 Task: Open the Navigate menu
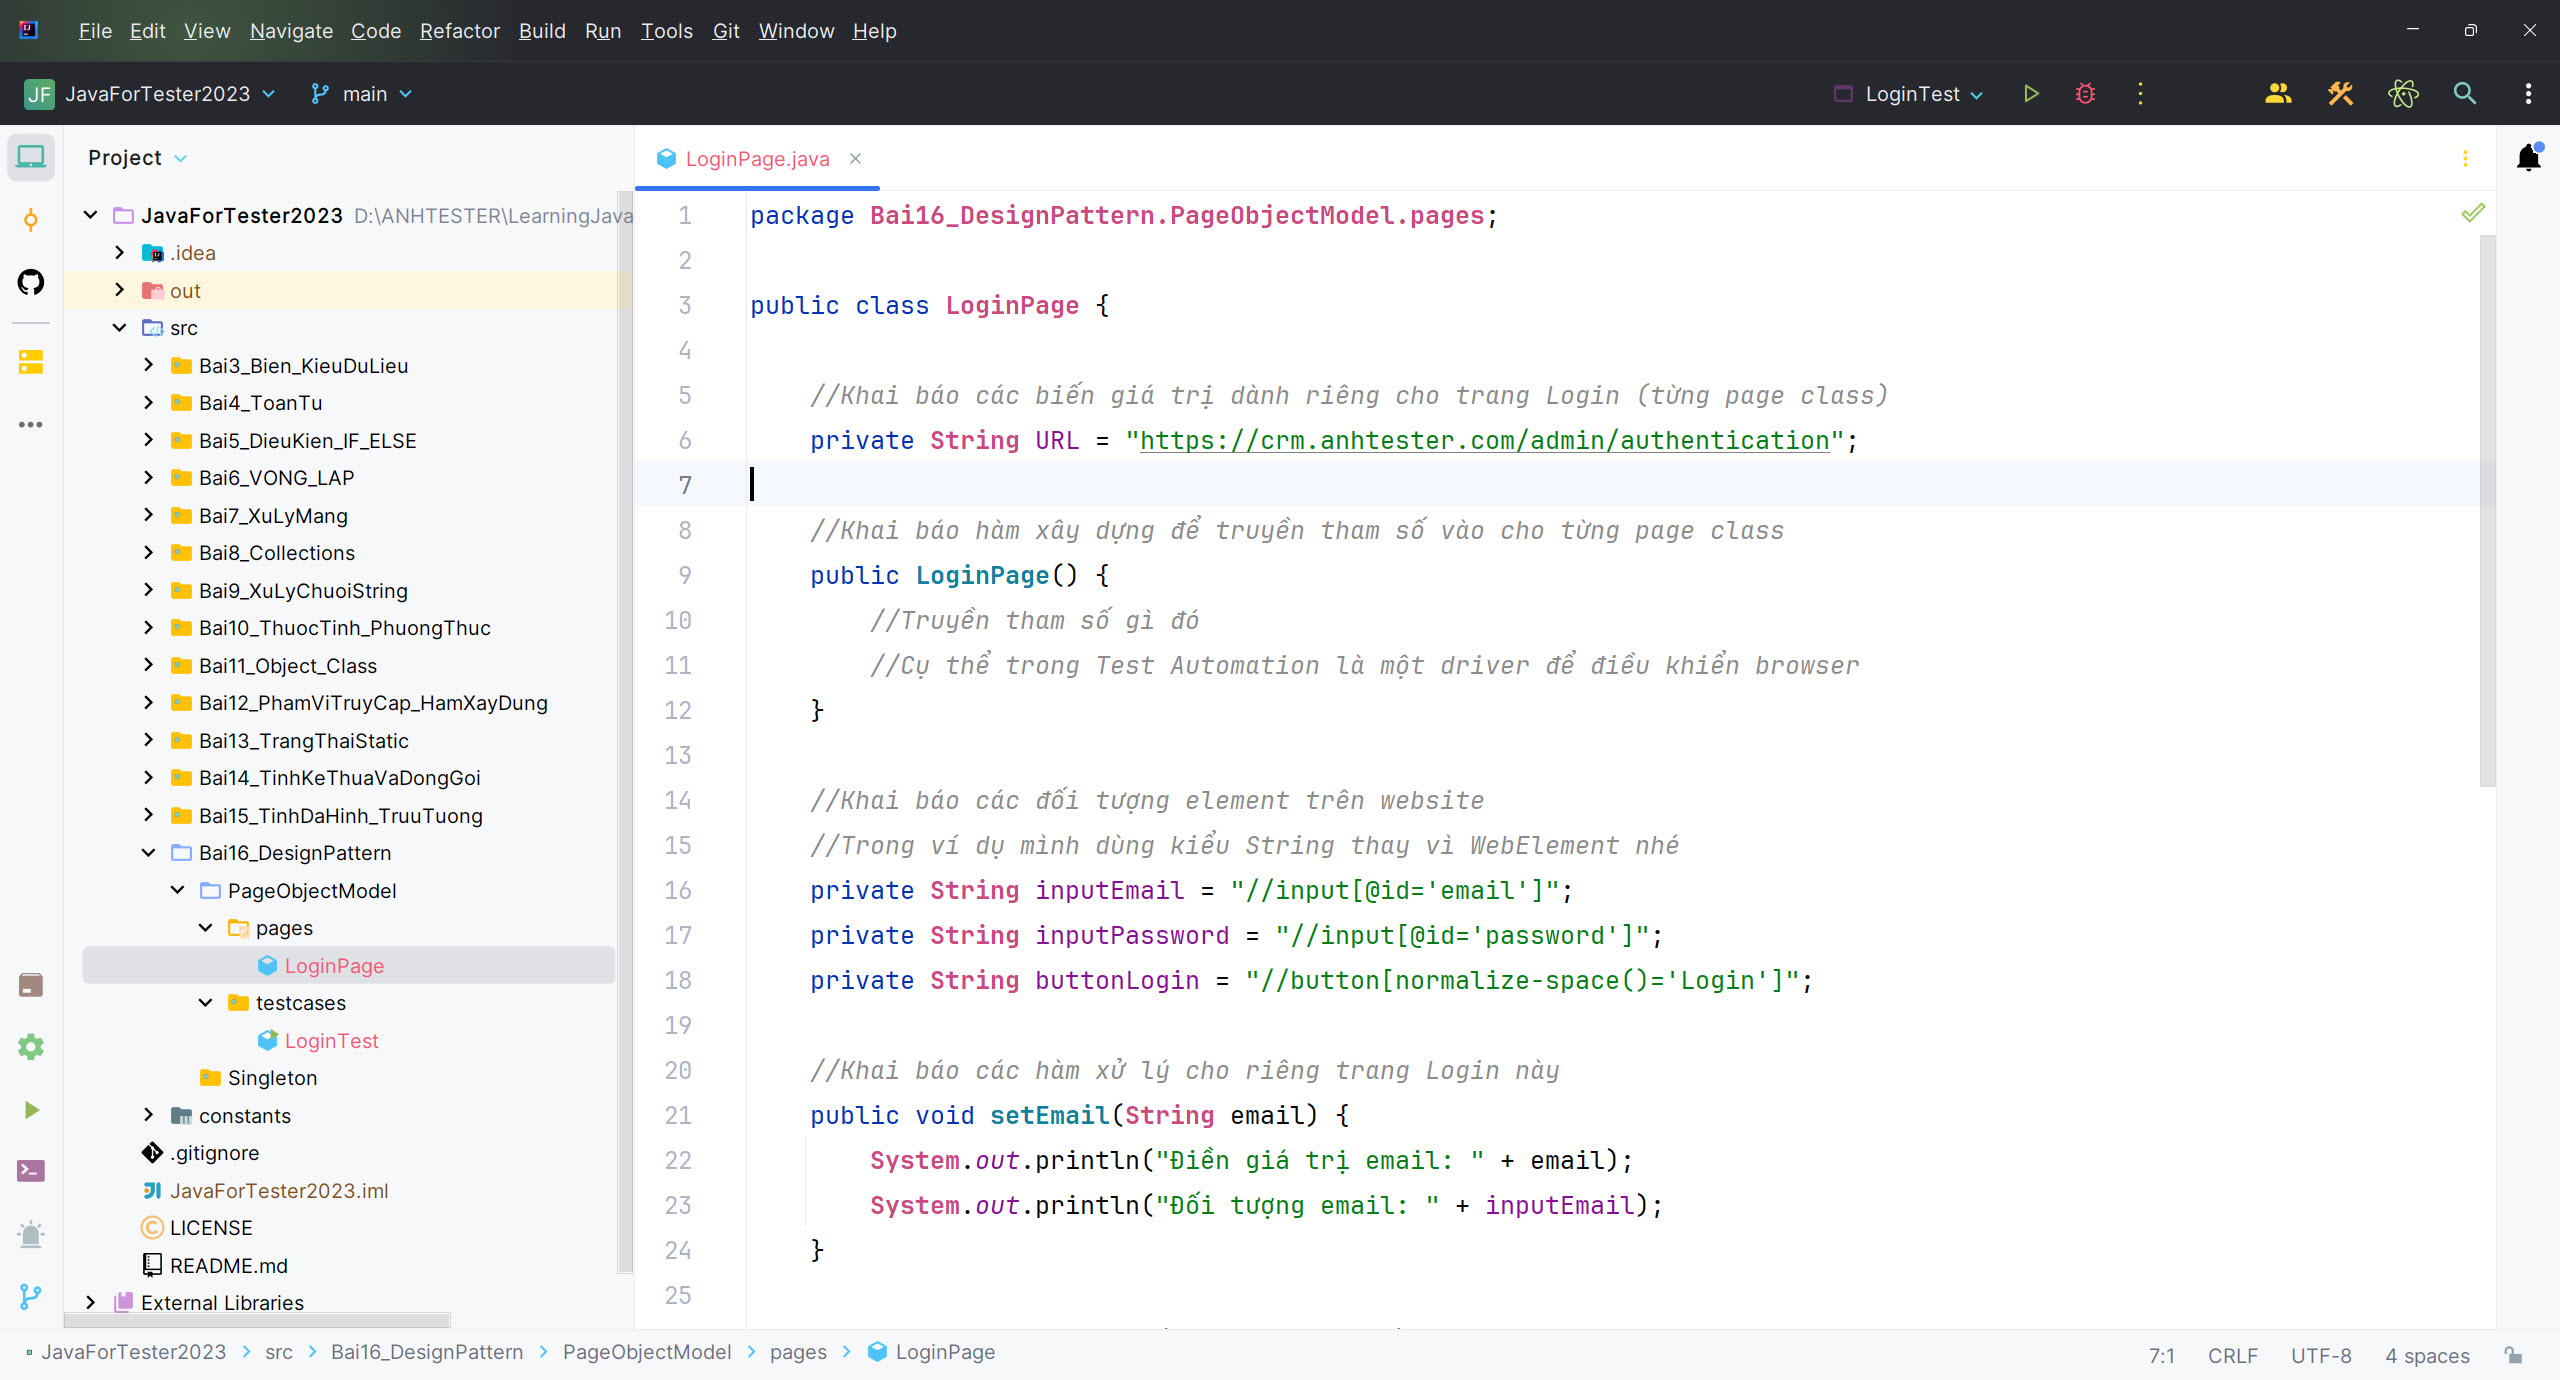[291, 31]
